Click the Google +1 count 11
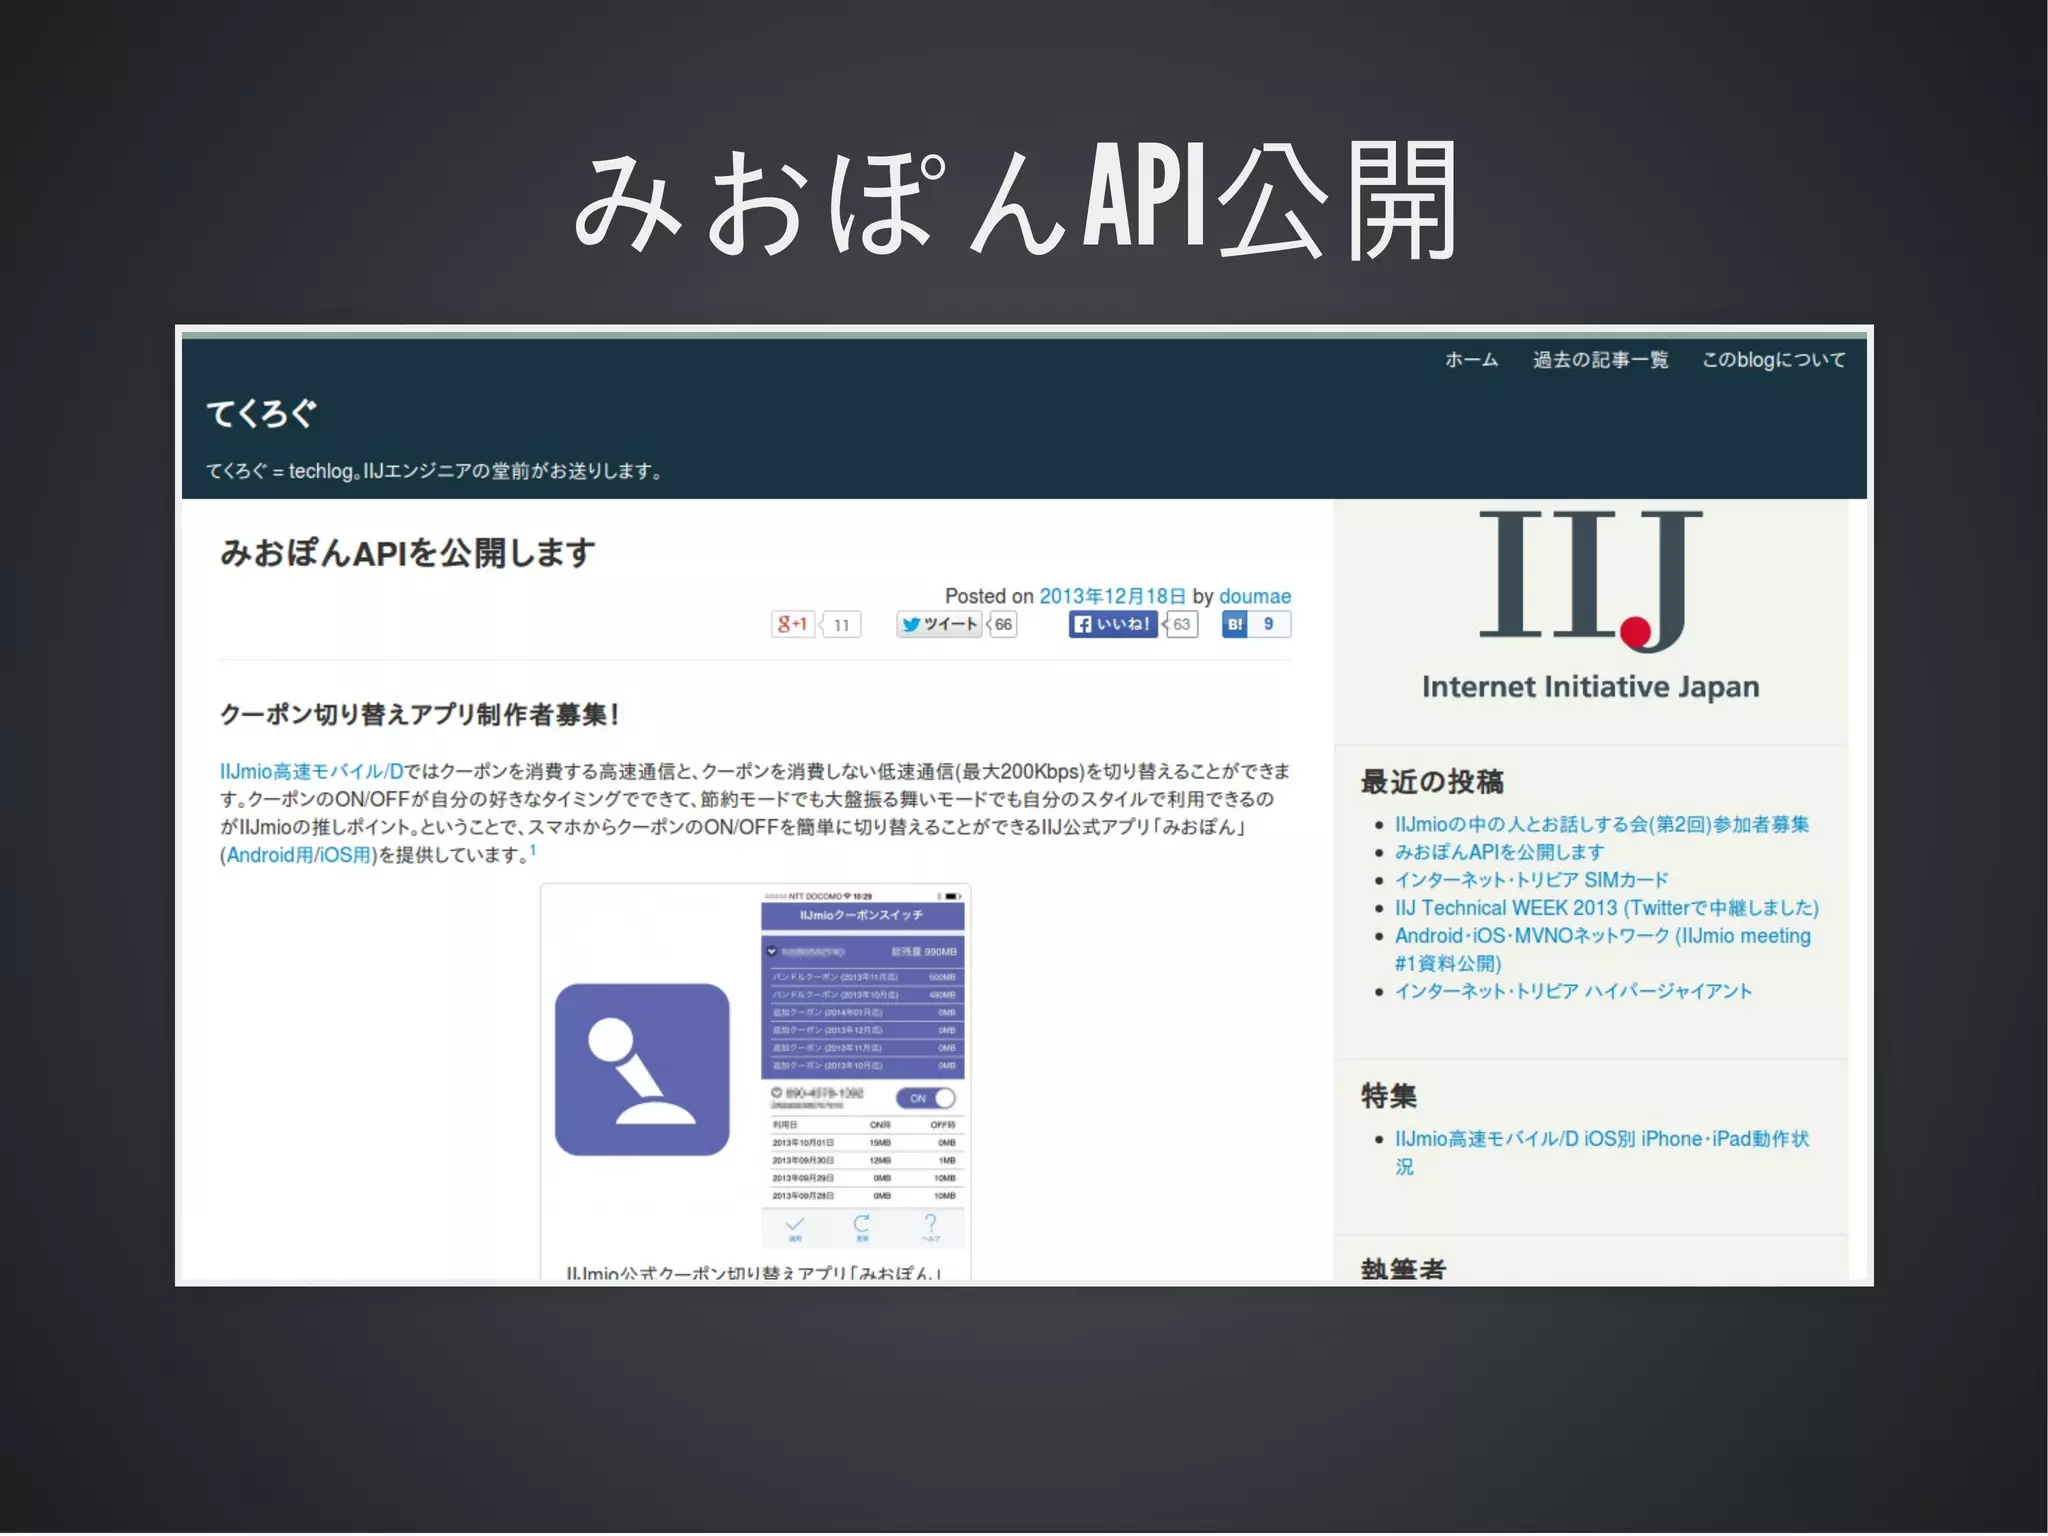The height and width of the screenshot is (1536, 2048). click(841, 625)
